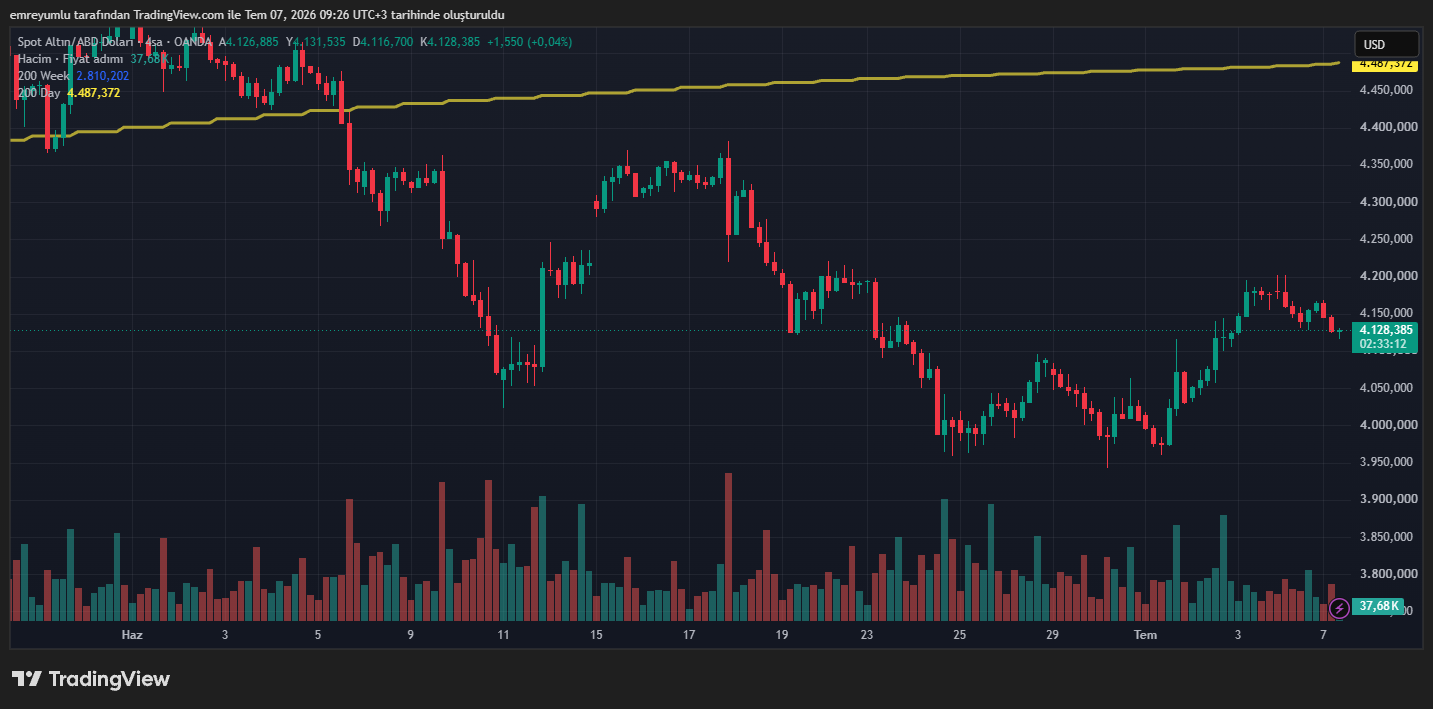
Task: Click the 4.050,000 price axis label
Action: point(1386,388)
